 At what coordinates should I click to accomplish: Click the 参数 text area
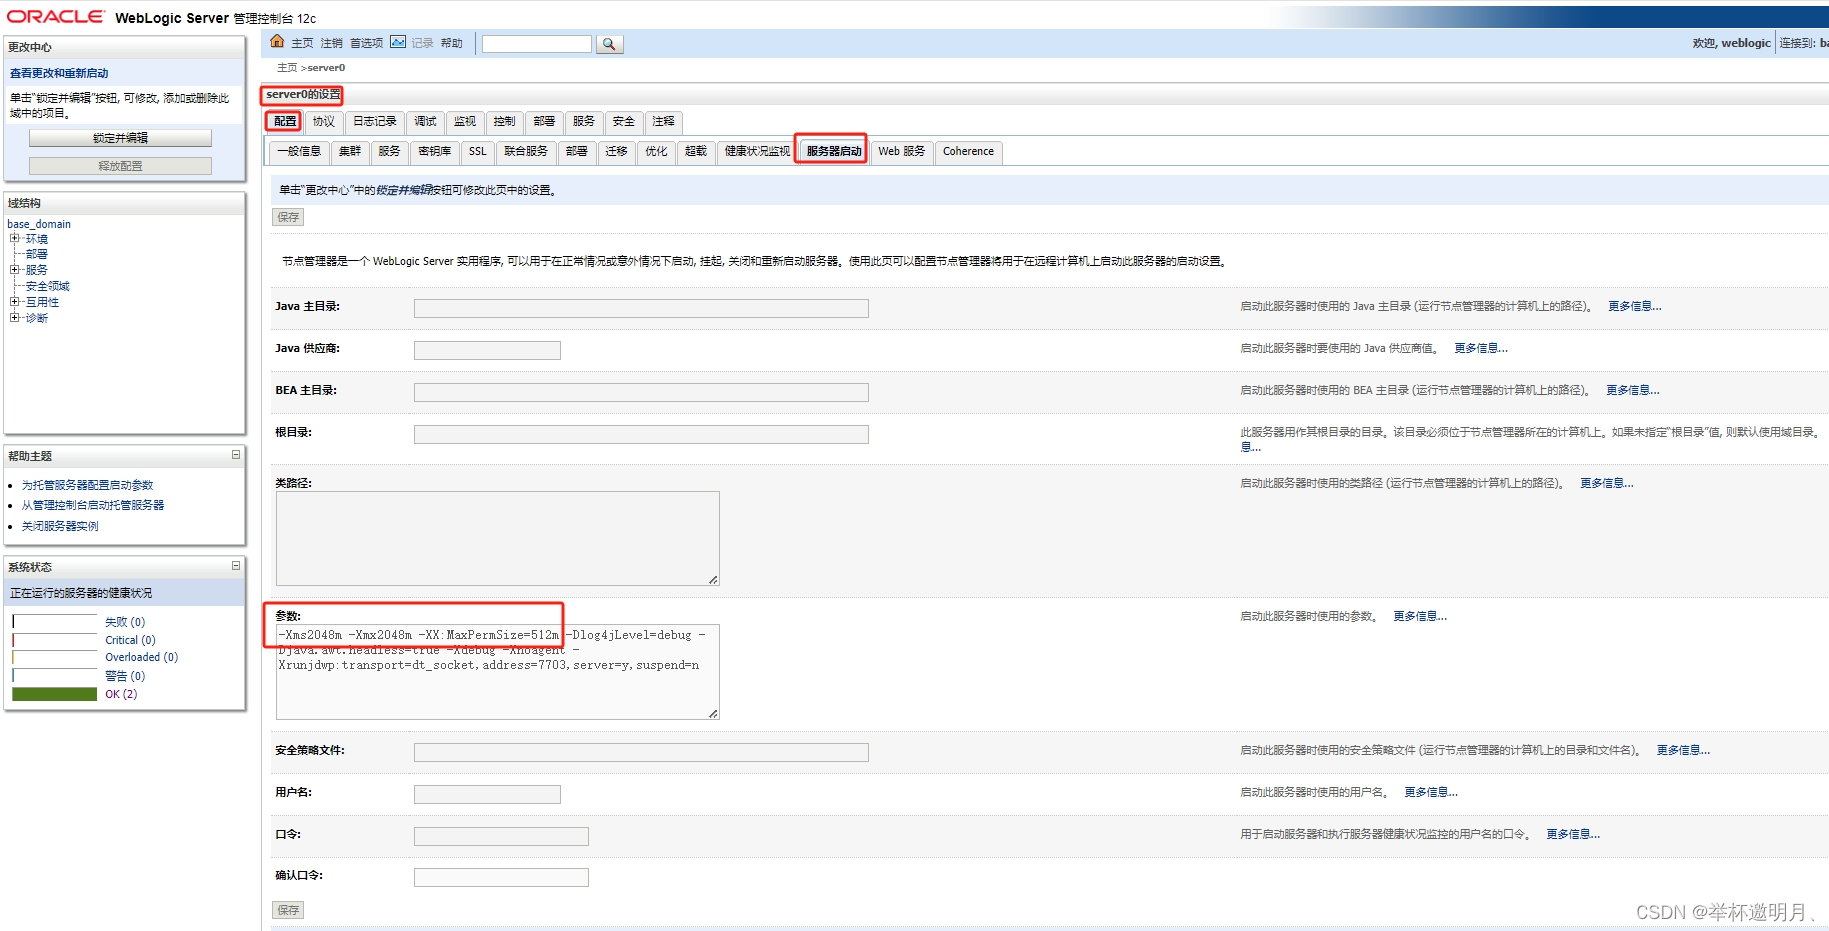(x=498, y=672)
